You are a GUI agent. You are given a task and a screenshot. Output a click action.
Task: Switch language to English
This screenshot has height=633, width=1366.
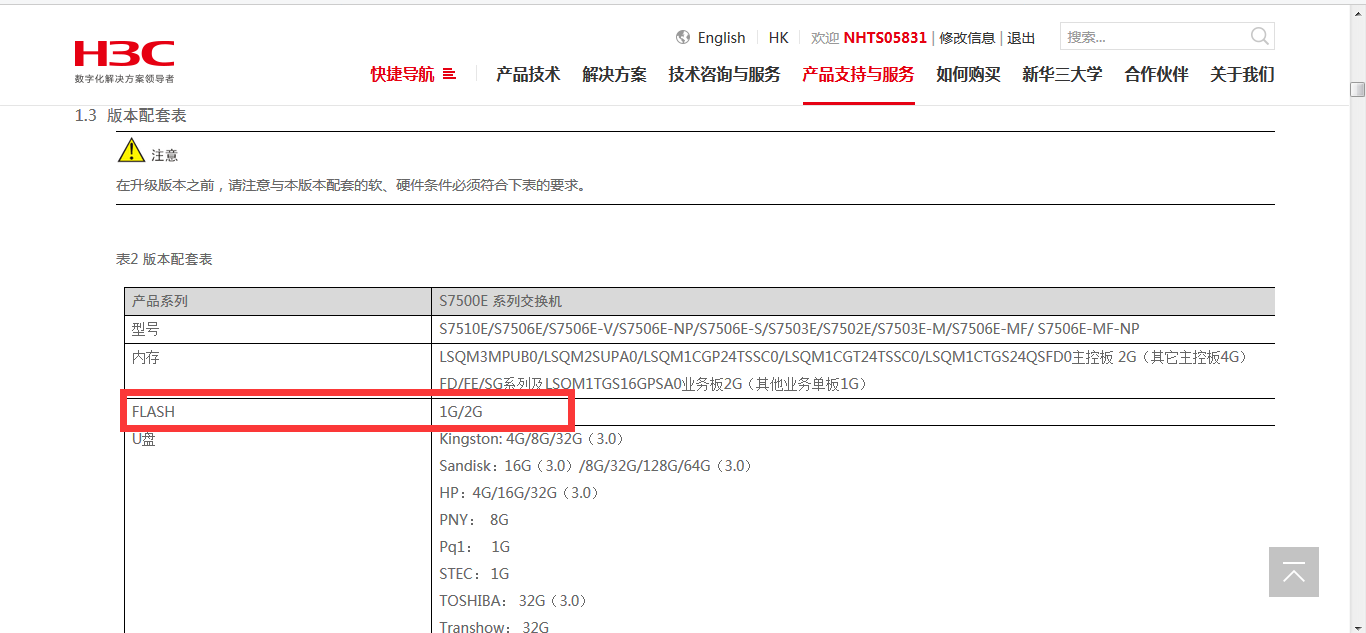coord(721,37)
